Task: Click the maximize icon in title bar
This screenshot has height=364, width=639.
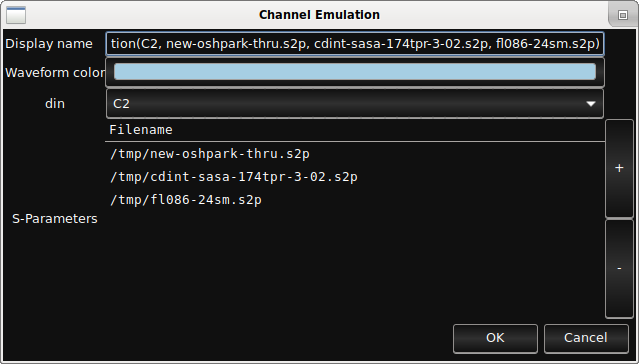Action: (622, 15)
